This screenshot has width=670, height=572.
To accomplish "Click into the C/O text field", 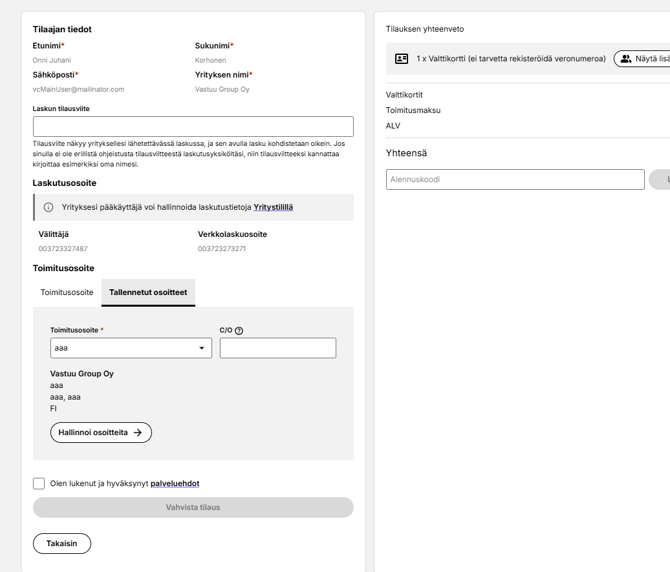I will coord(278,348).
